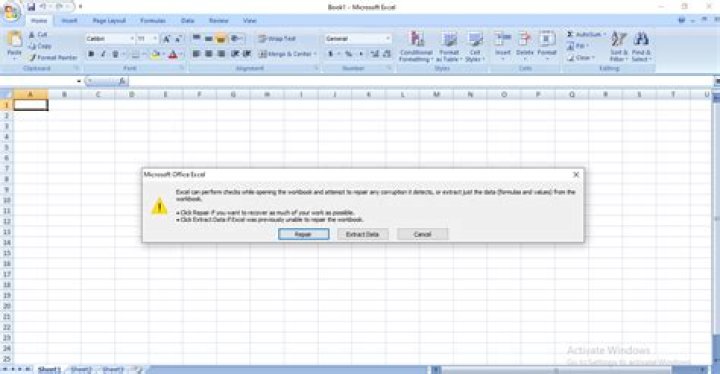The image size is (720, 374).
Task: Expand the General number format dropdown
Action: [x=388, y=39]
